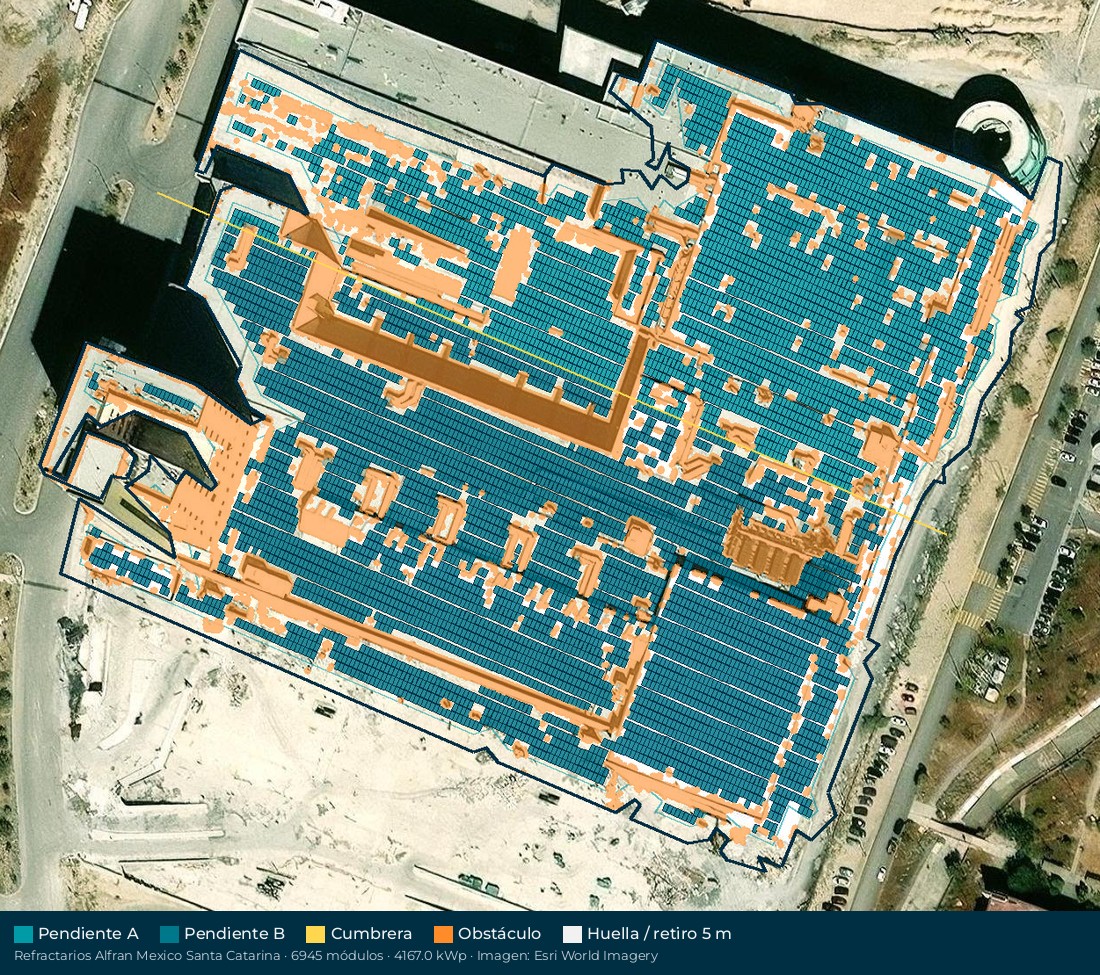Click the Refractarios Alfran Mexico Santa Catarina caption
Viewport: 1100px width, 975px height.
(148, 955)
